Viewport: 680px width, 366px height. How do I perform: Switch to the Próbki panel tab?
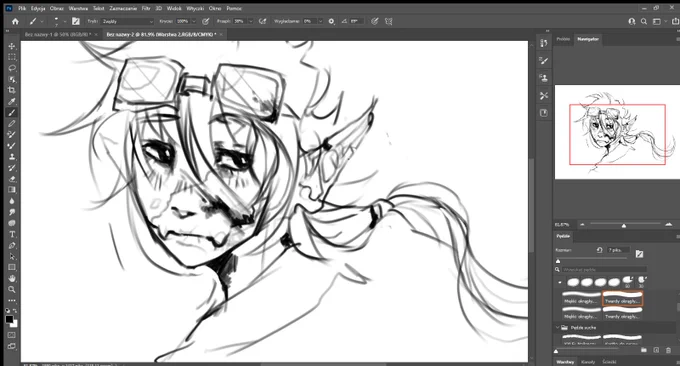pyautogui.click(x=563, y=39)
